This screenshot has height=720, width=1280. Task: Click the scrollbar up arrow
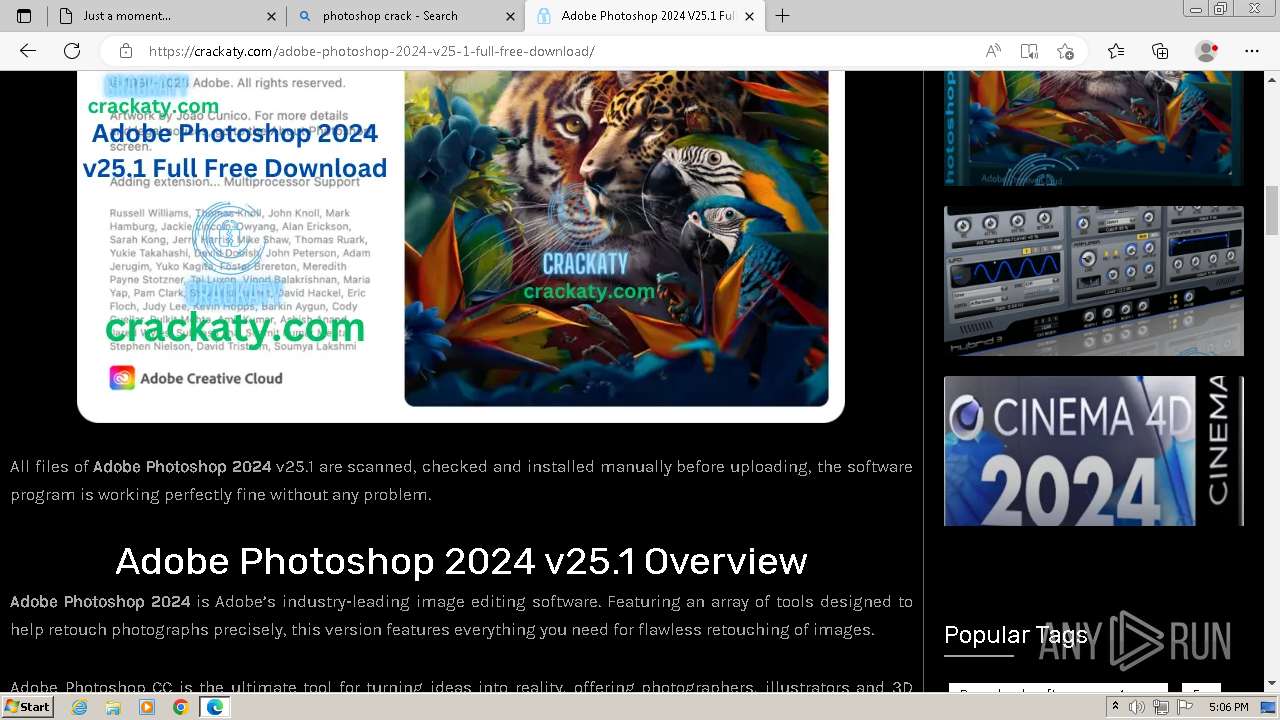1272,78
